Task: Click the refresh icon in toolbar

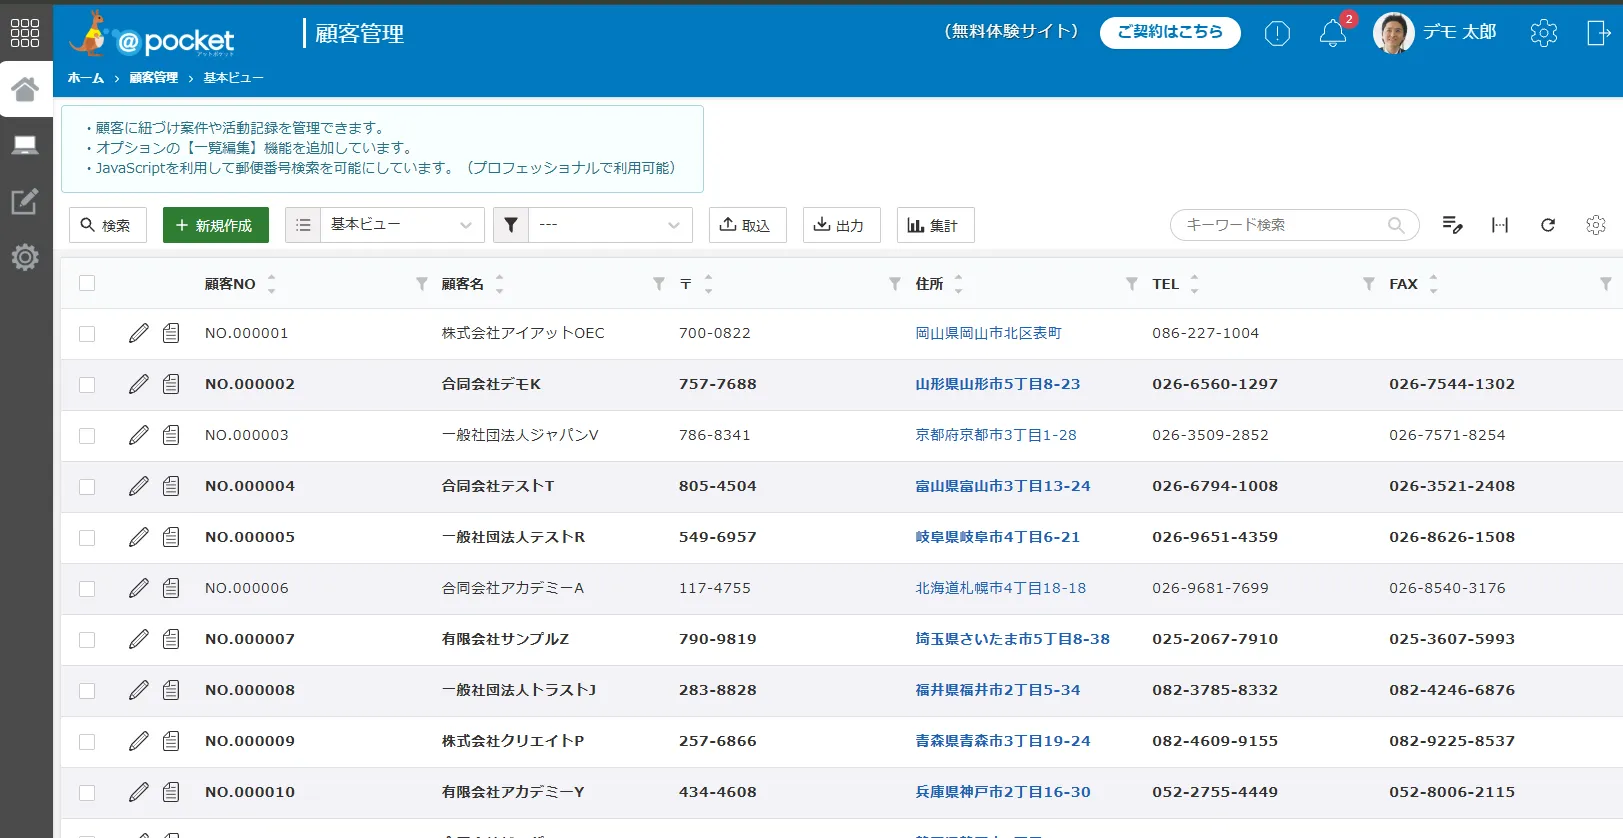Action: pos(1548,225)
